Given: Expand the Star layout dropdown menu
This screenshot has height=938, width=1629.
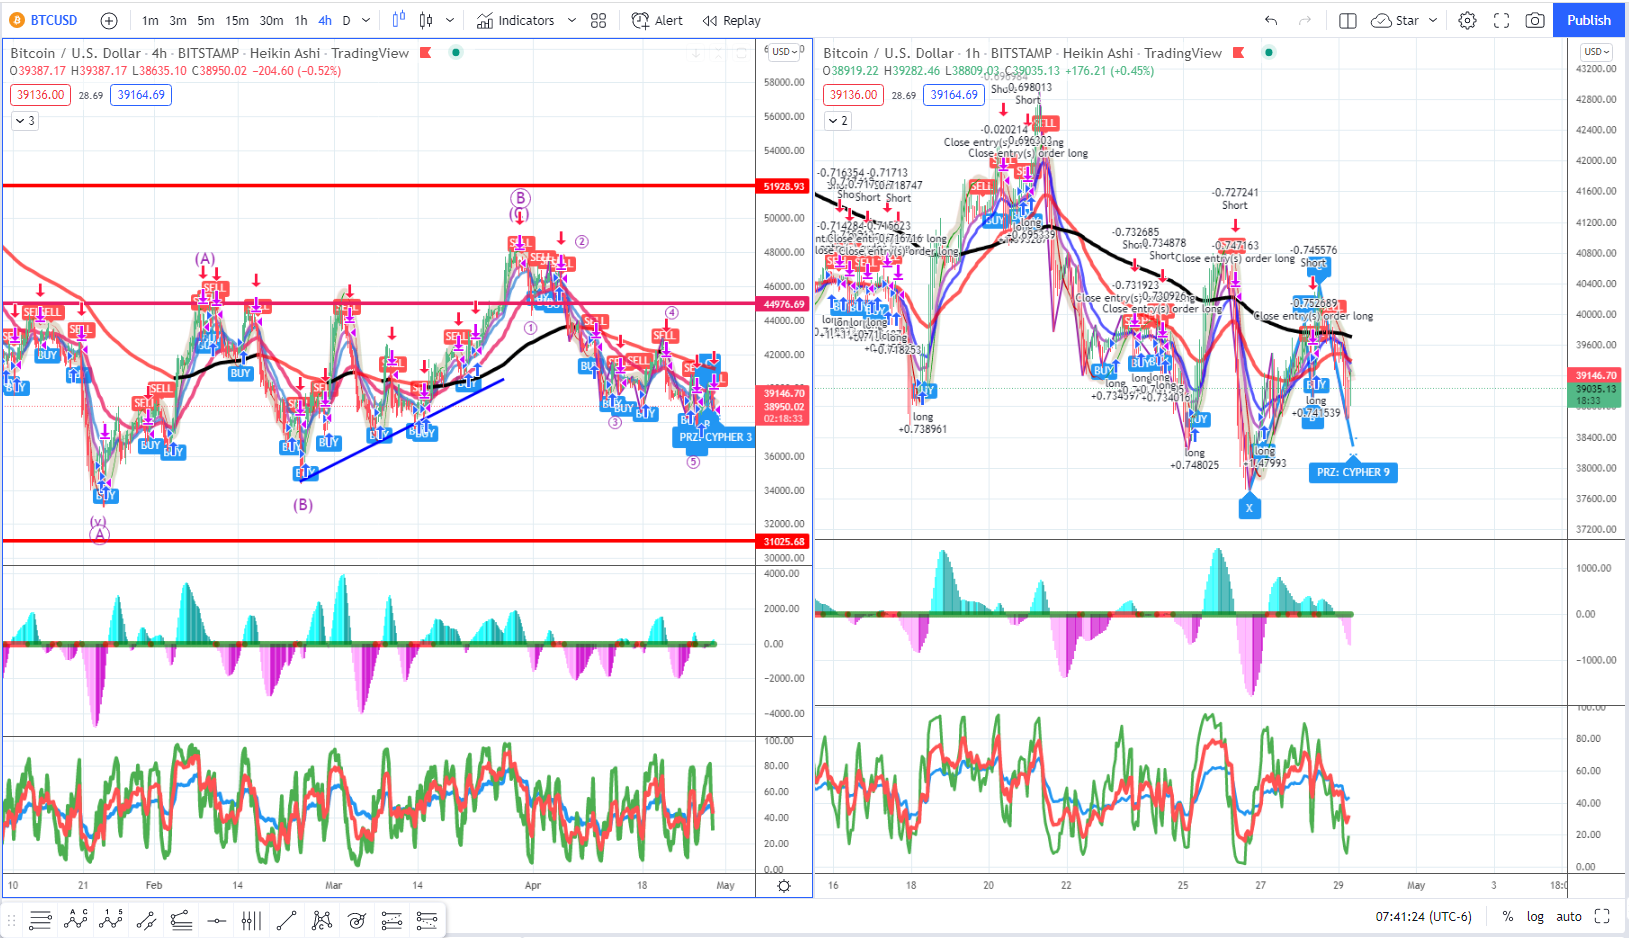Looking at the screenshot, I should (1433, 20).
